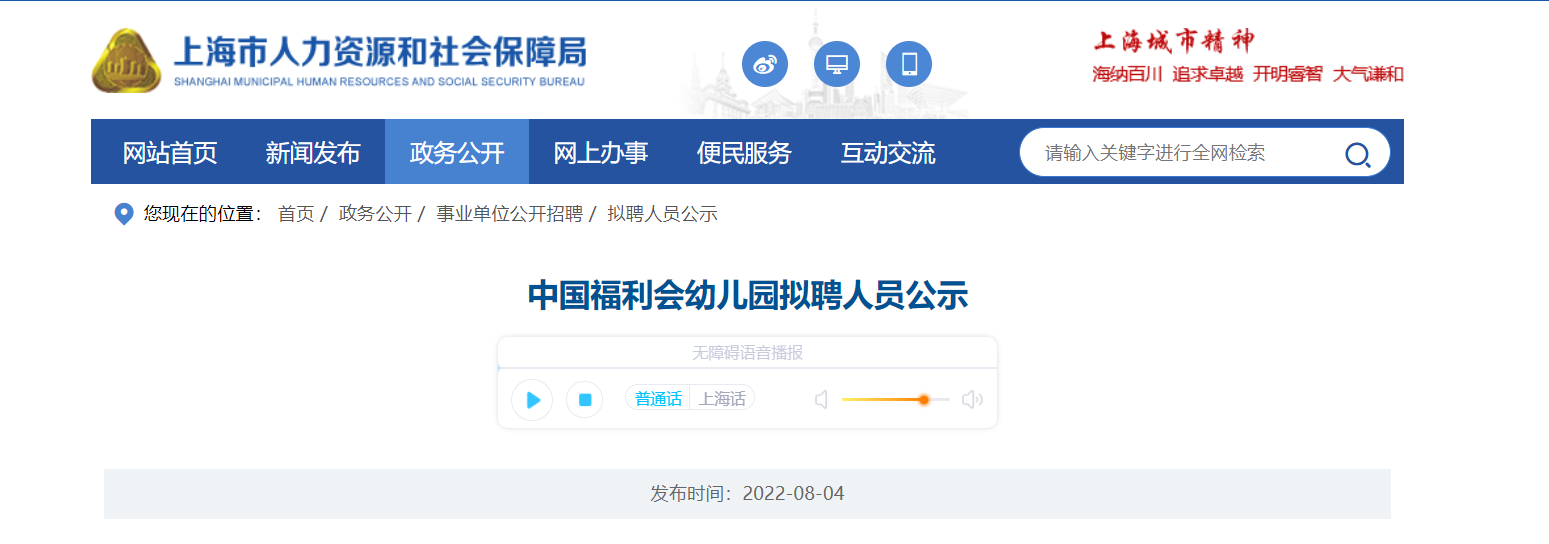Open the mobile phone version icon
This screenshot has height=544, width=1549.
click(x=909, y=64)
